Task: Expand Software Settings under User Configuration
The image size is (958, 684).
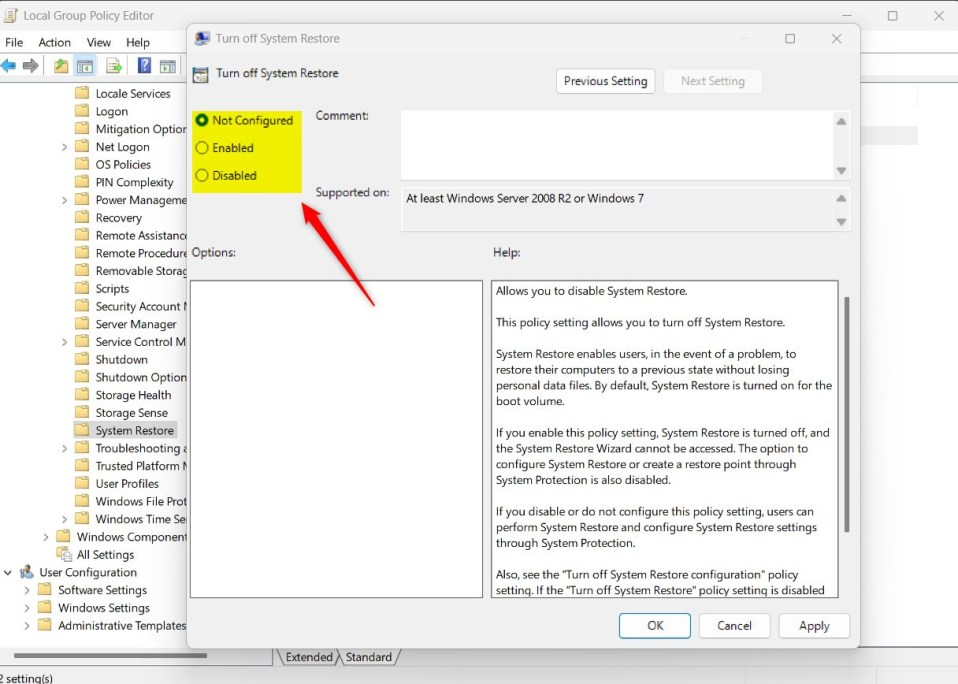Action: coord(27,590)
